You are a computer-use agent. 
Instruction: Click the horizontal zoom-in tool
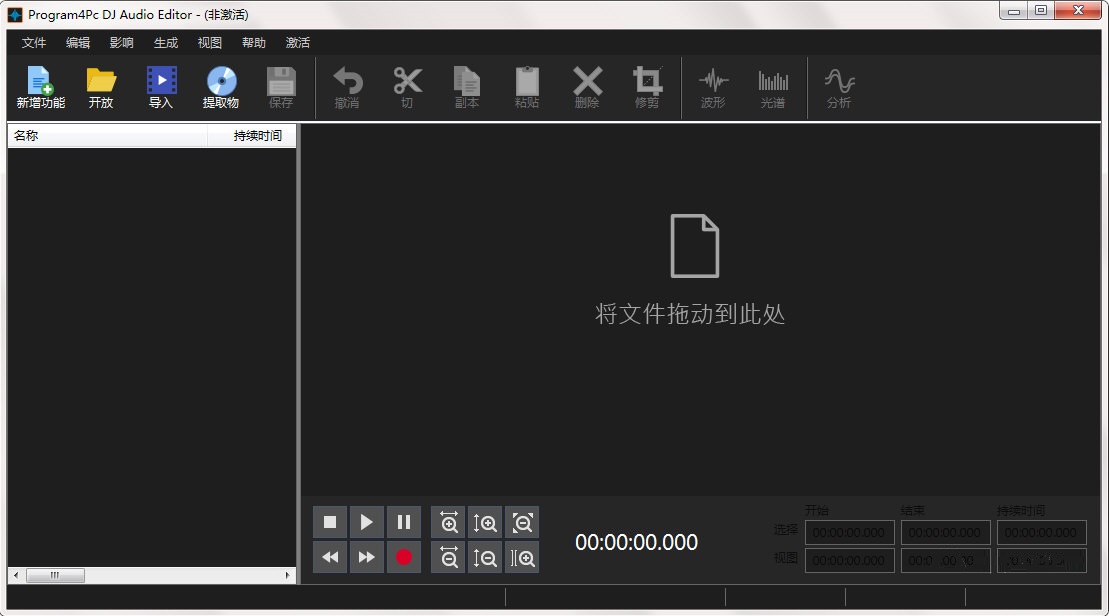click(447, 521)
